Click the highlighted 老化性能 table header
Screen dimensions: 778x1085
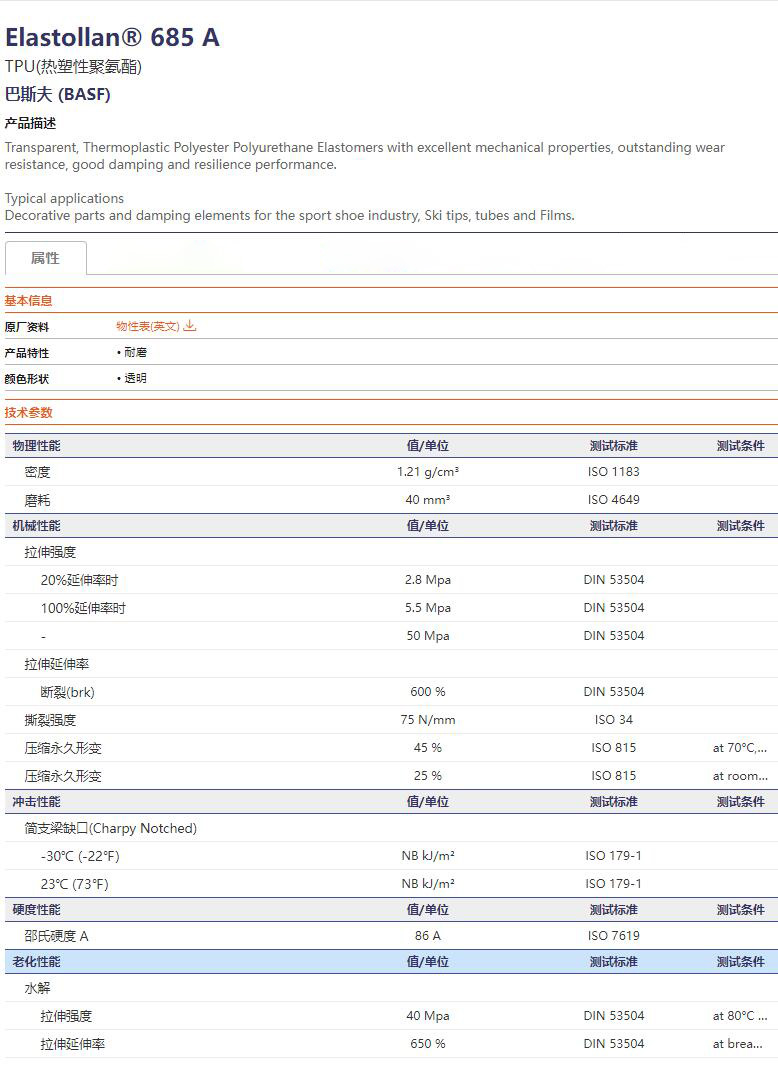pyautogui.click(x=36, y=962)
